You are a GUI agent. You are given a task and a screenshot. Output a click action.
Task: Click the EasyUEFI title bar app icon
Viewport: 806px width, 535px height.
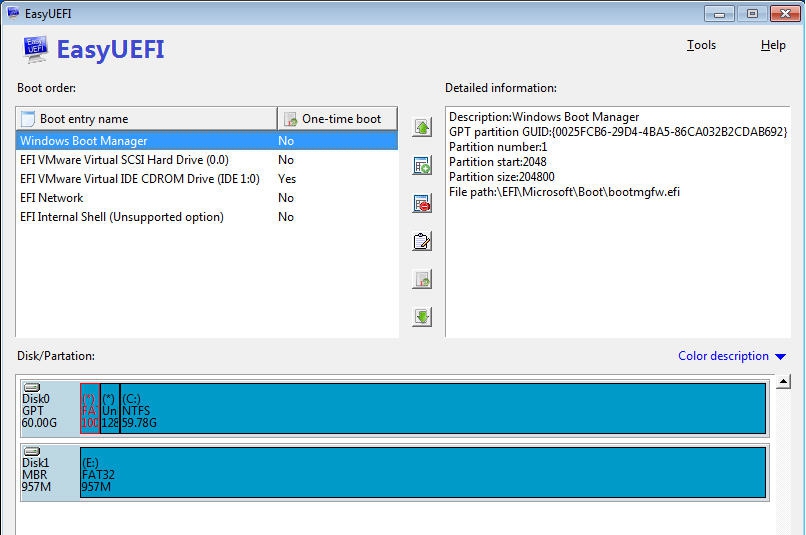pos(13,13)
